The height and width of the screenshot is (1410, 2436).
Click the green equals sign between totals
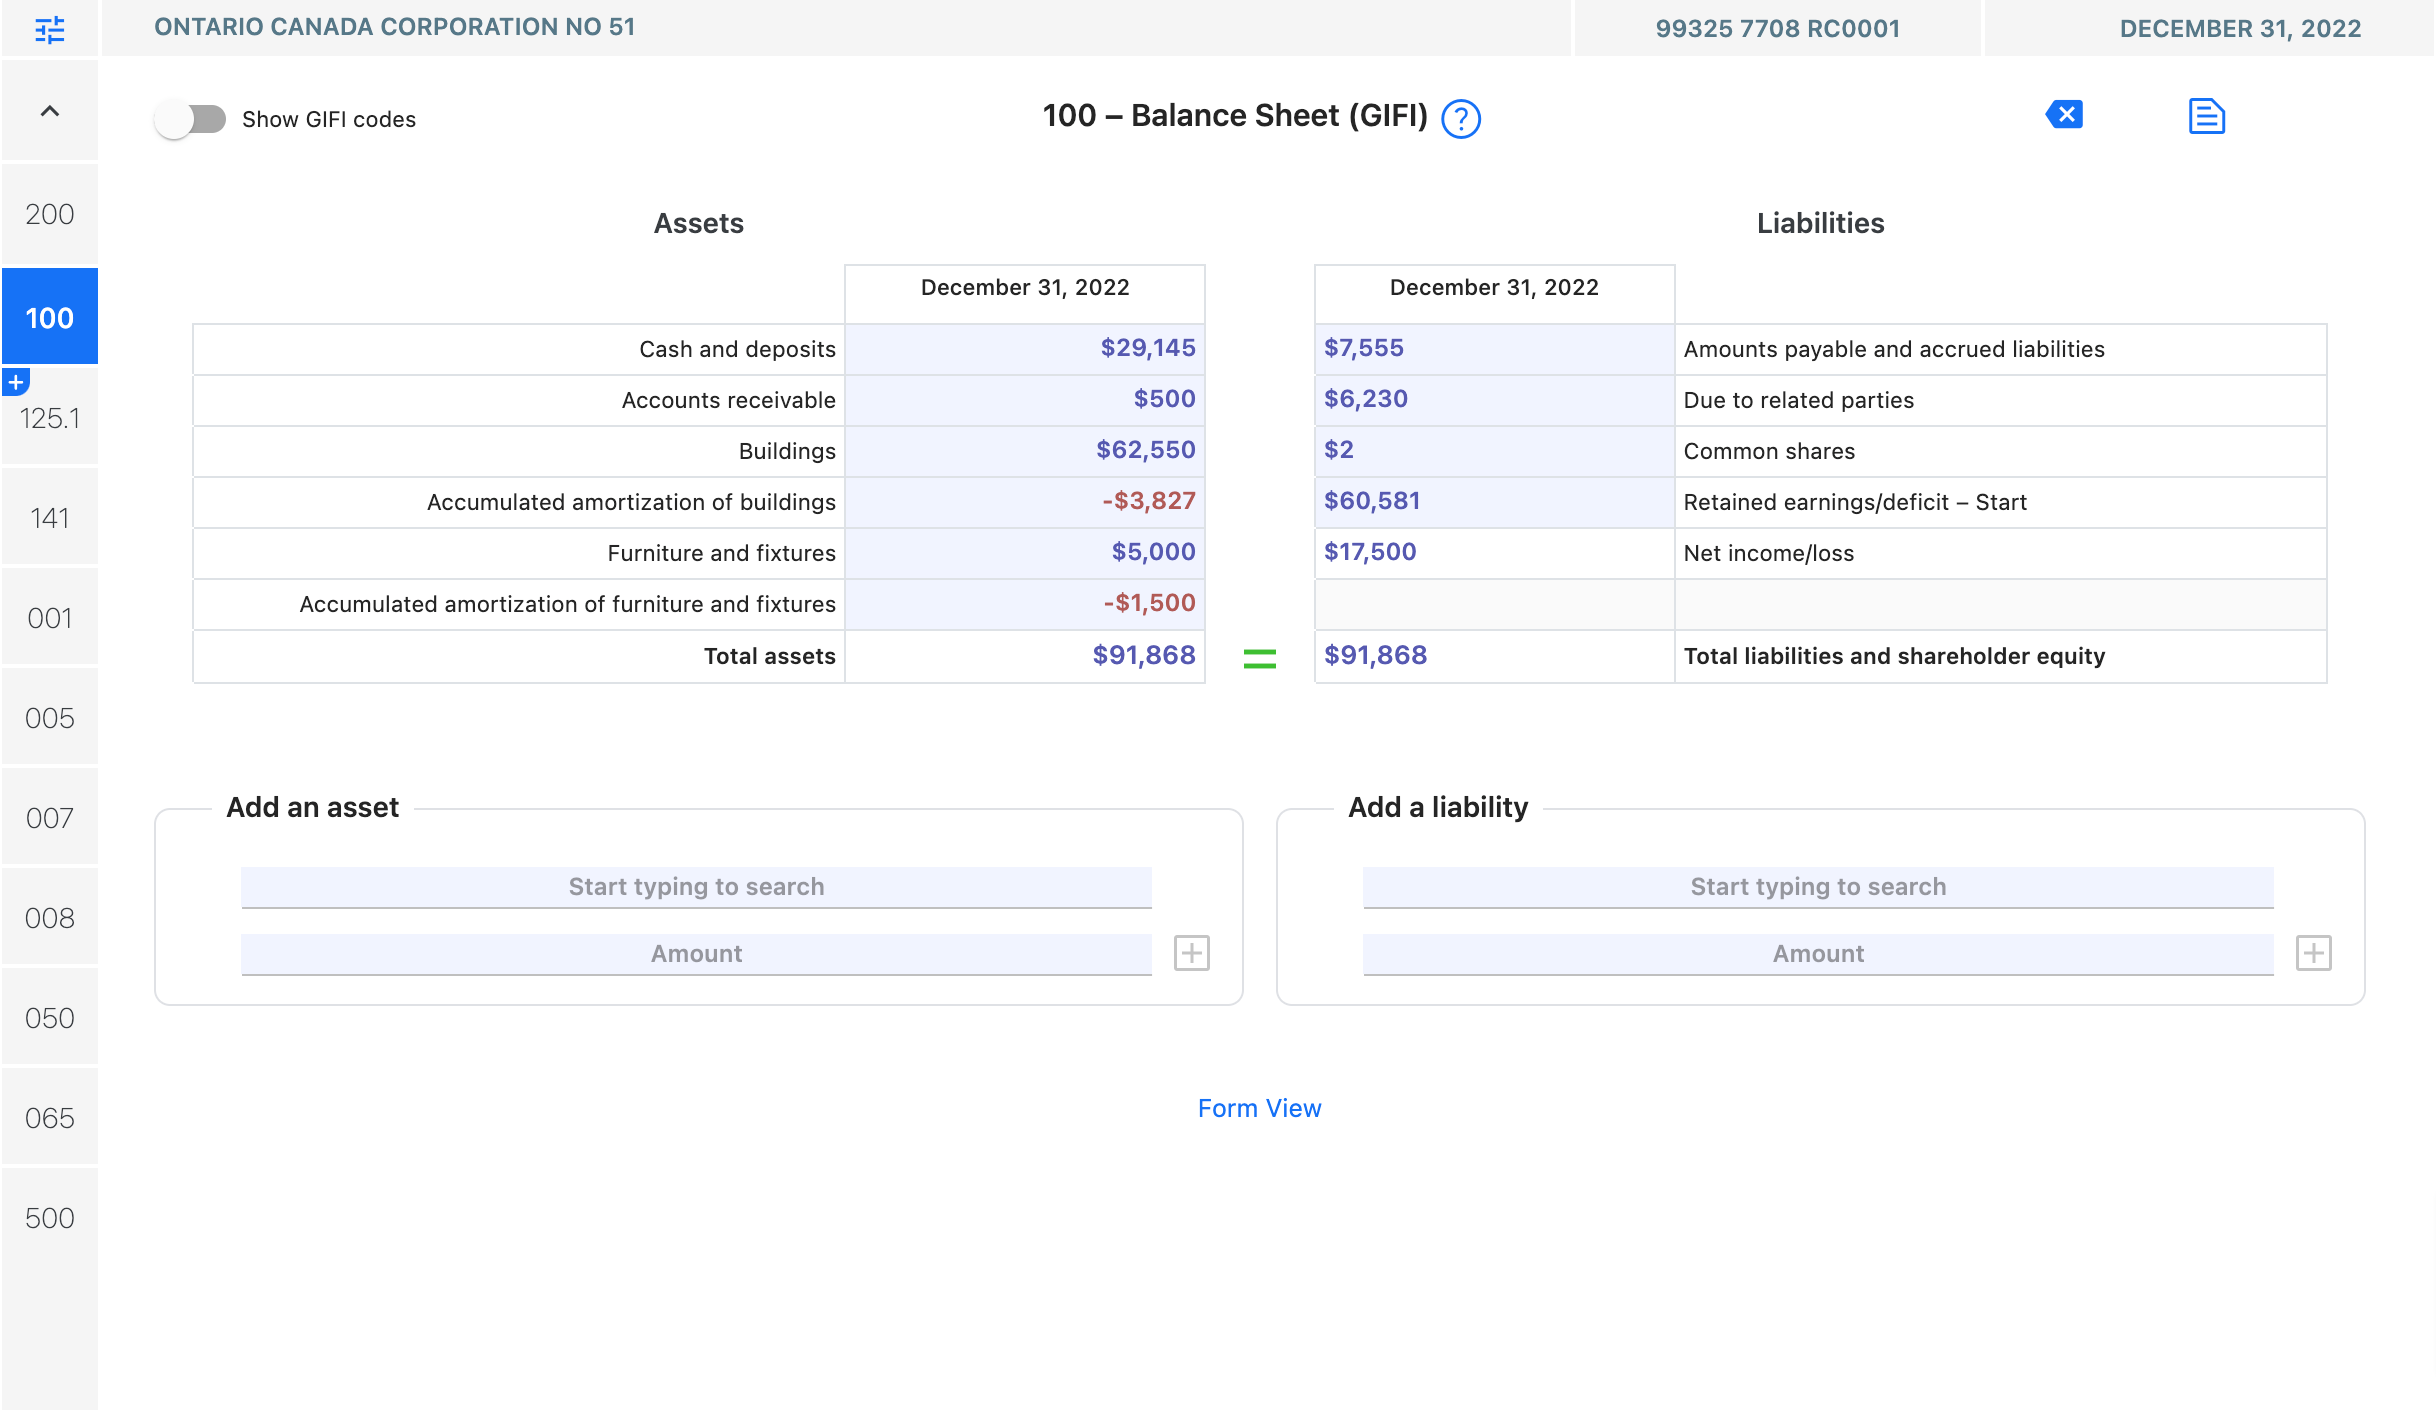click(x=1259, y=658)
